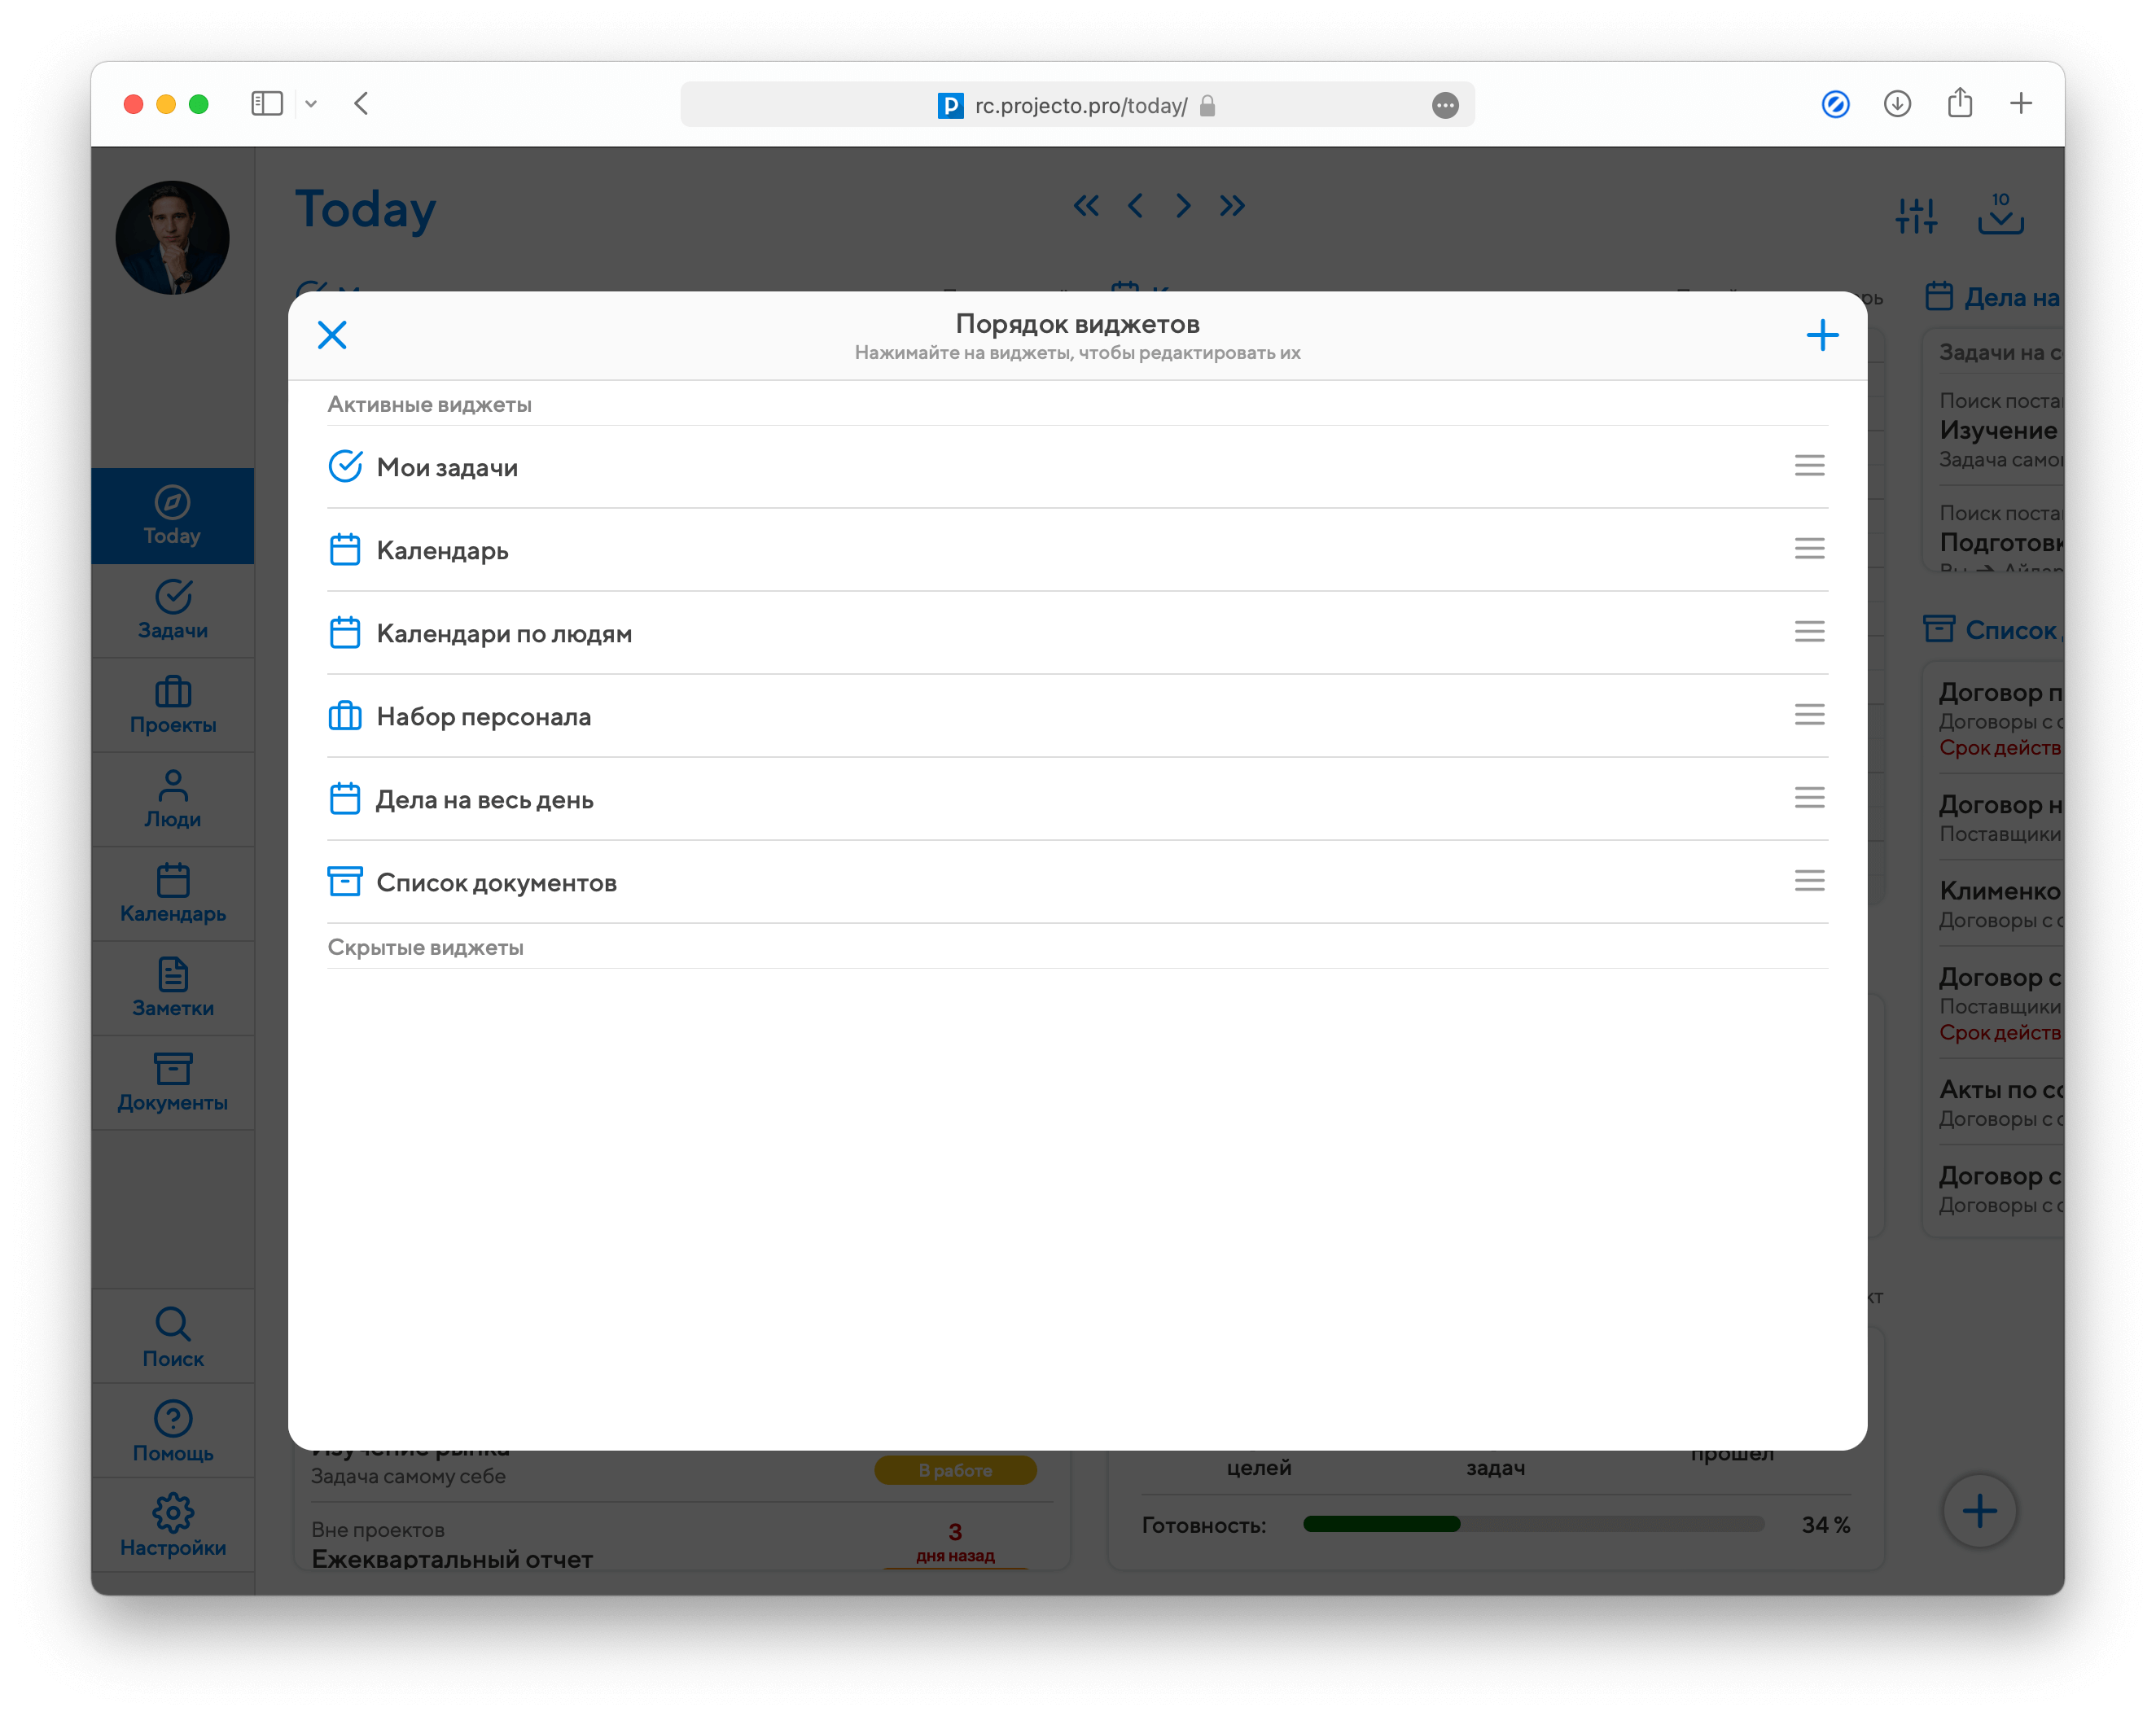
Task: Click drag handle for Список документов
Action: tap(1809, 881)
